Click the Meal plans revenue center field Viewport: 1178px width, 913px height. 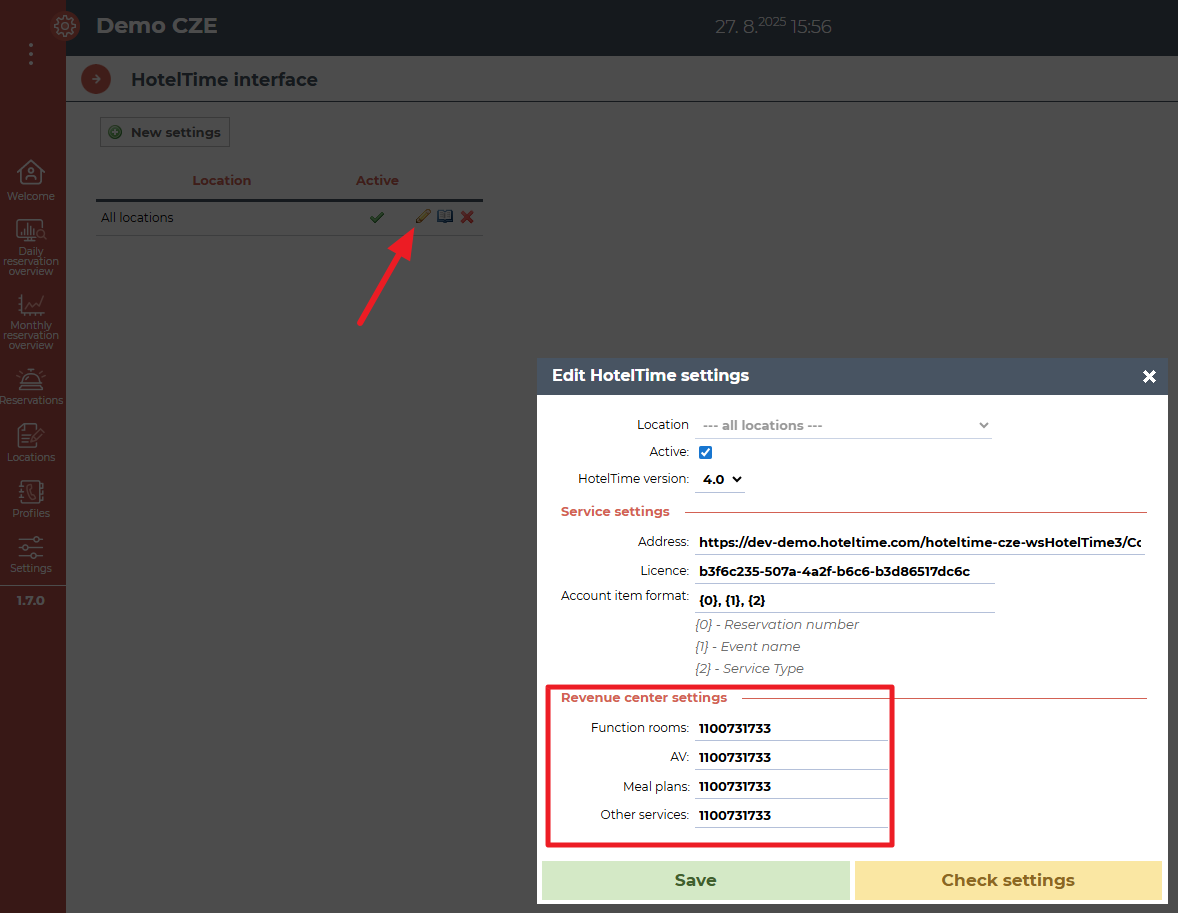pyautogui.click(x=791, y=786)
